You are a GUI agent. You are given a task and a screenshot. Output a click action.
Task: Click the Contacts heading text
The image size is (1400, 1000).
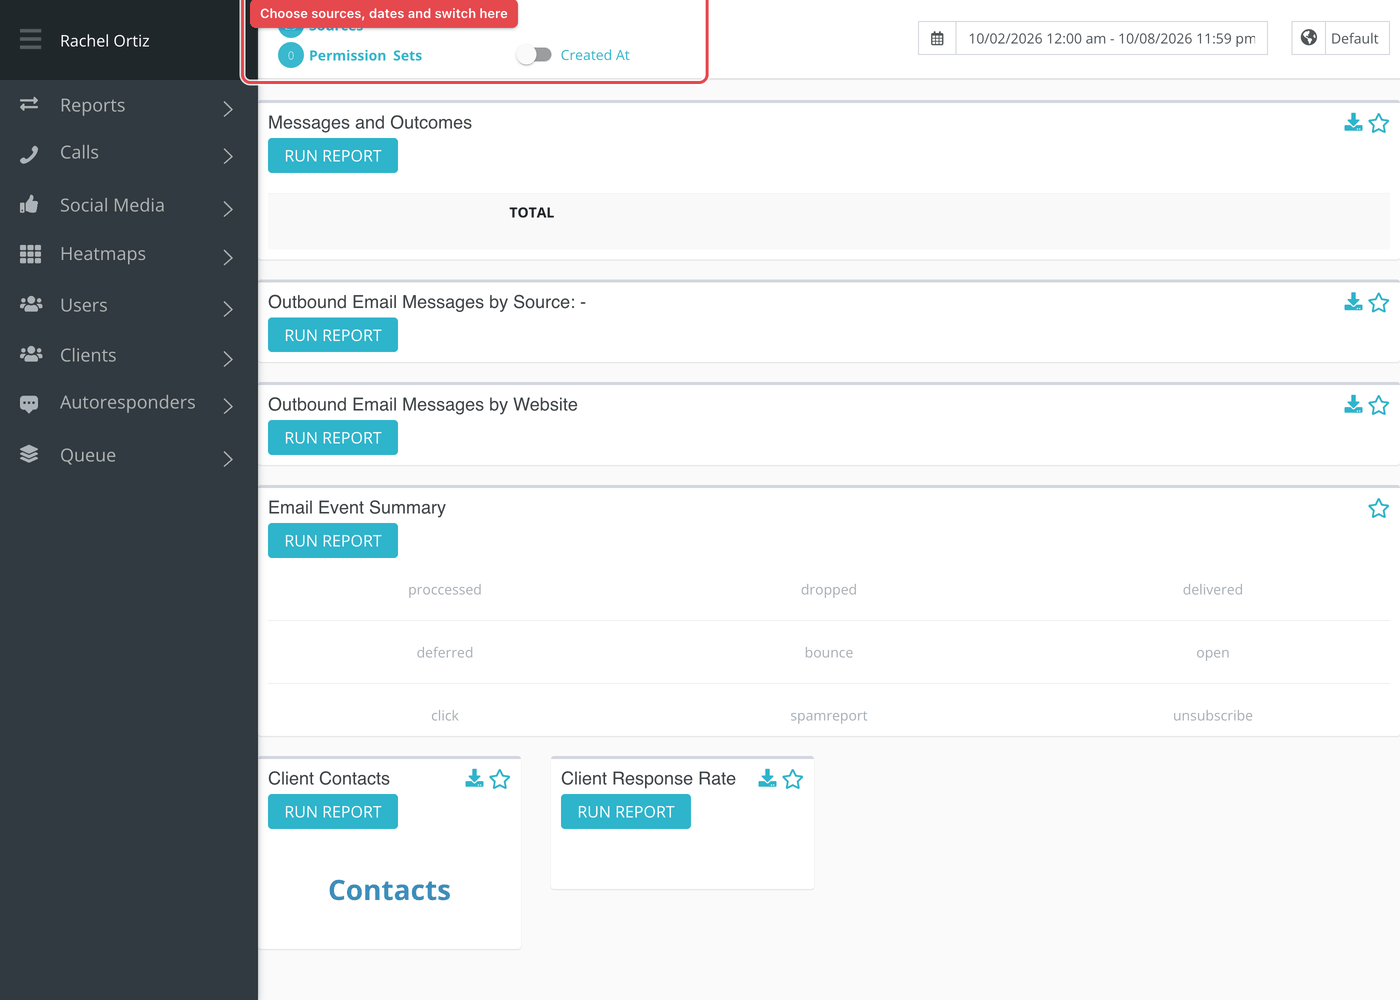tap(390, 890)
